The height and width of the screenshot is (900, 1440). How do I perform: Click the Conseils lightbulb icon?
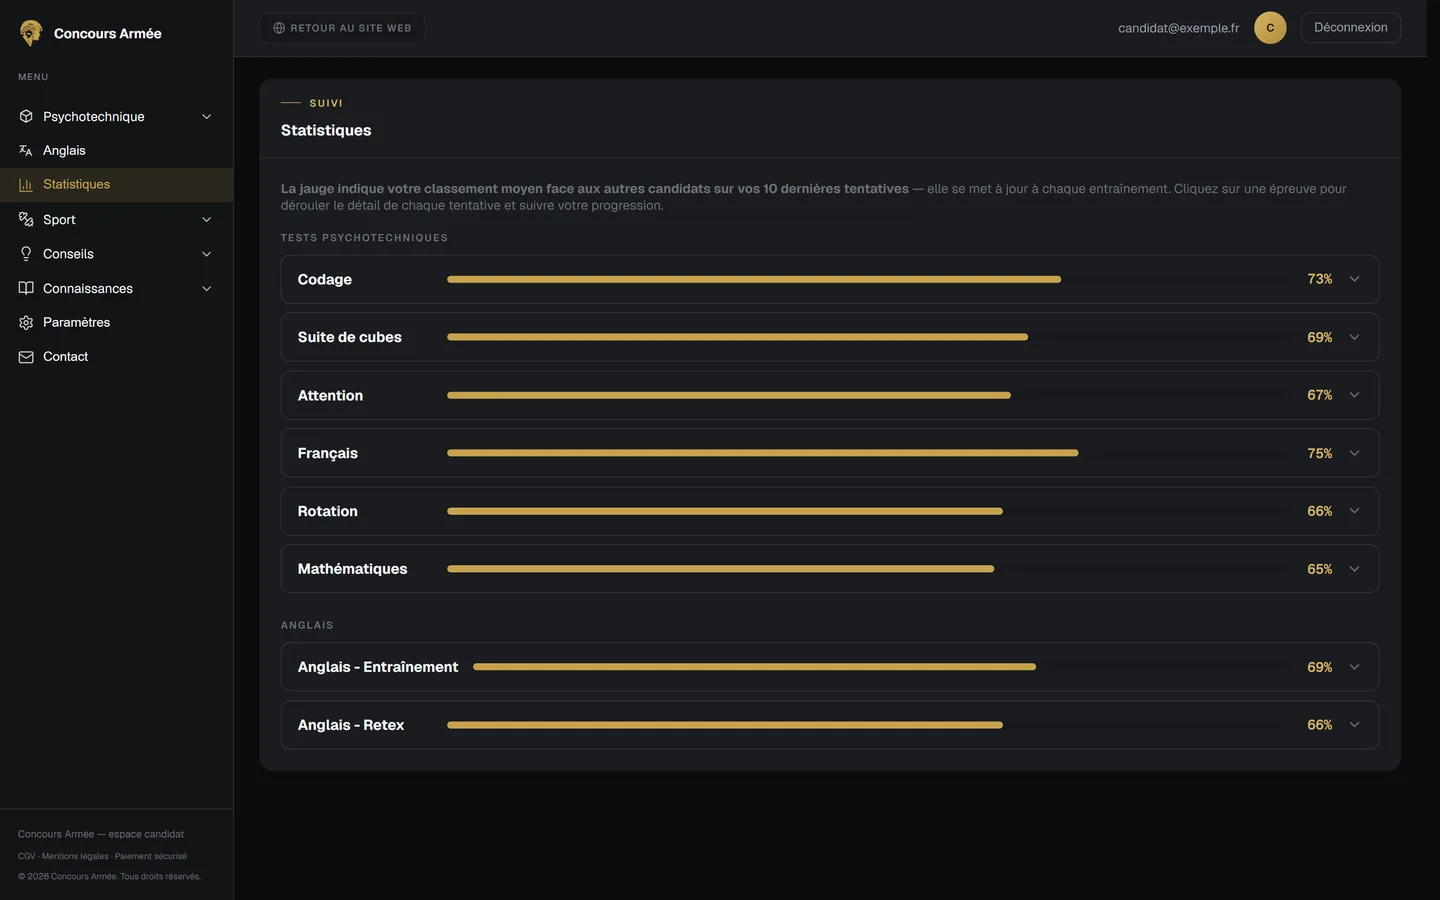(26, 254)
